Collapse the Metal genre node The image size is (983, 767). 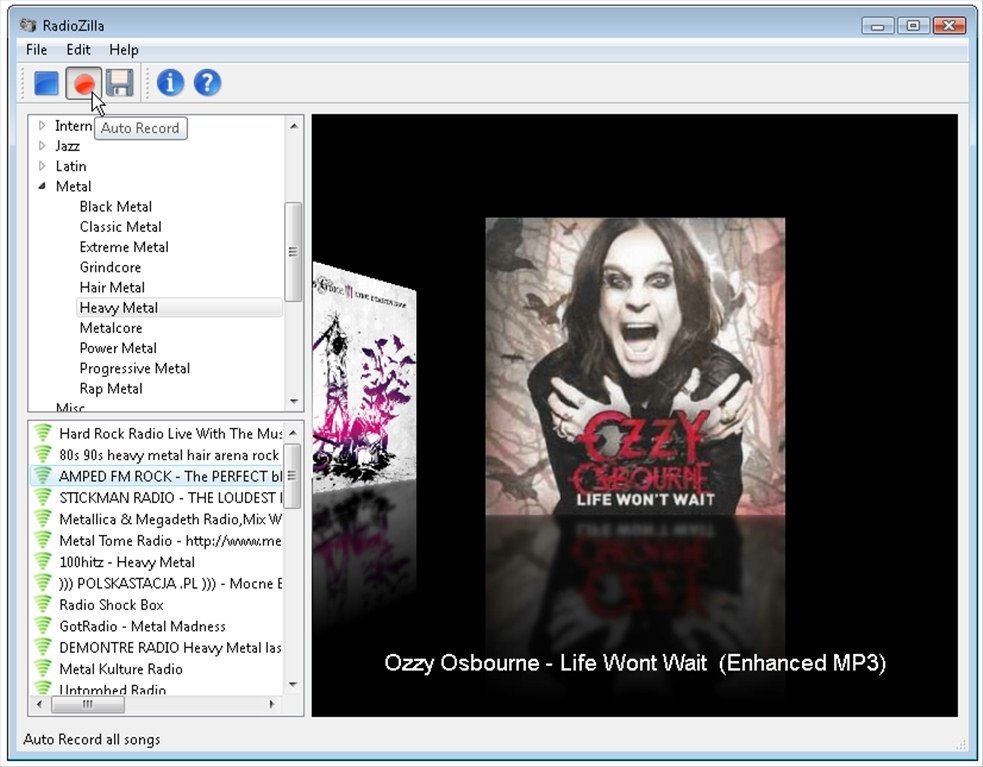tap(42, 186)
